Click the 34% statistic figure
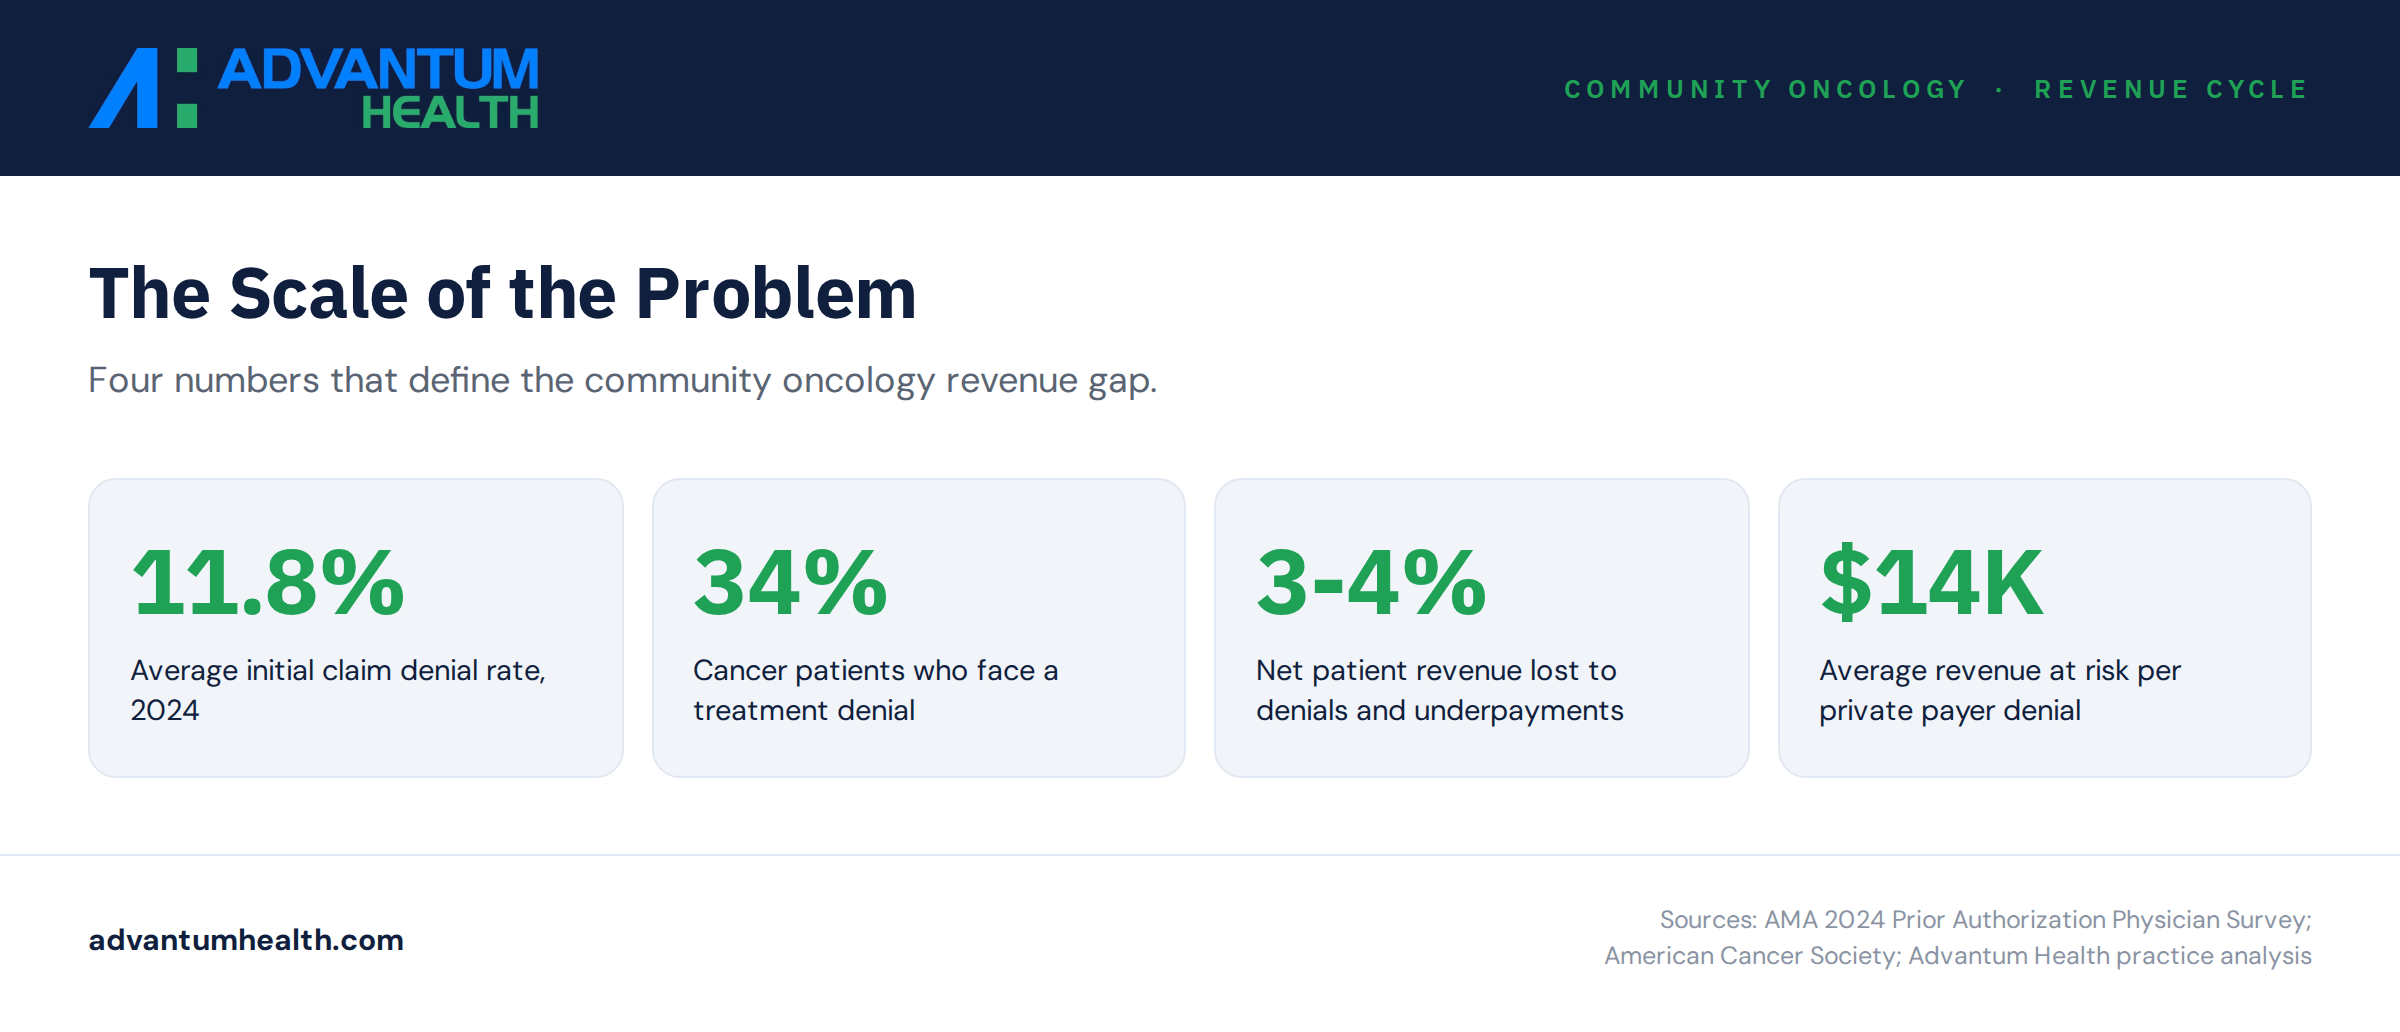 point(790,583)
